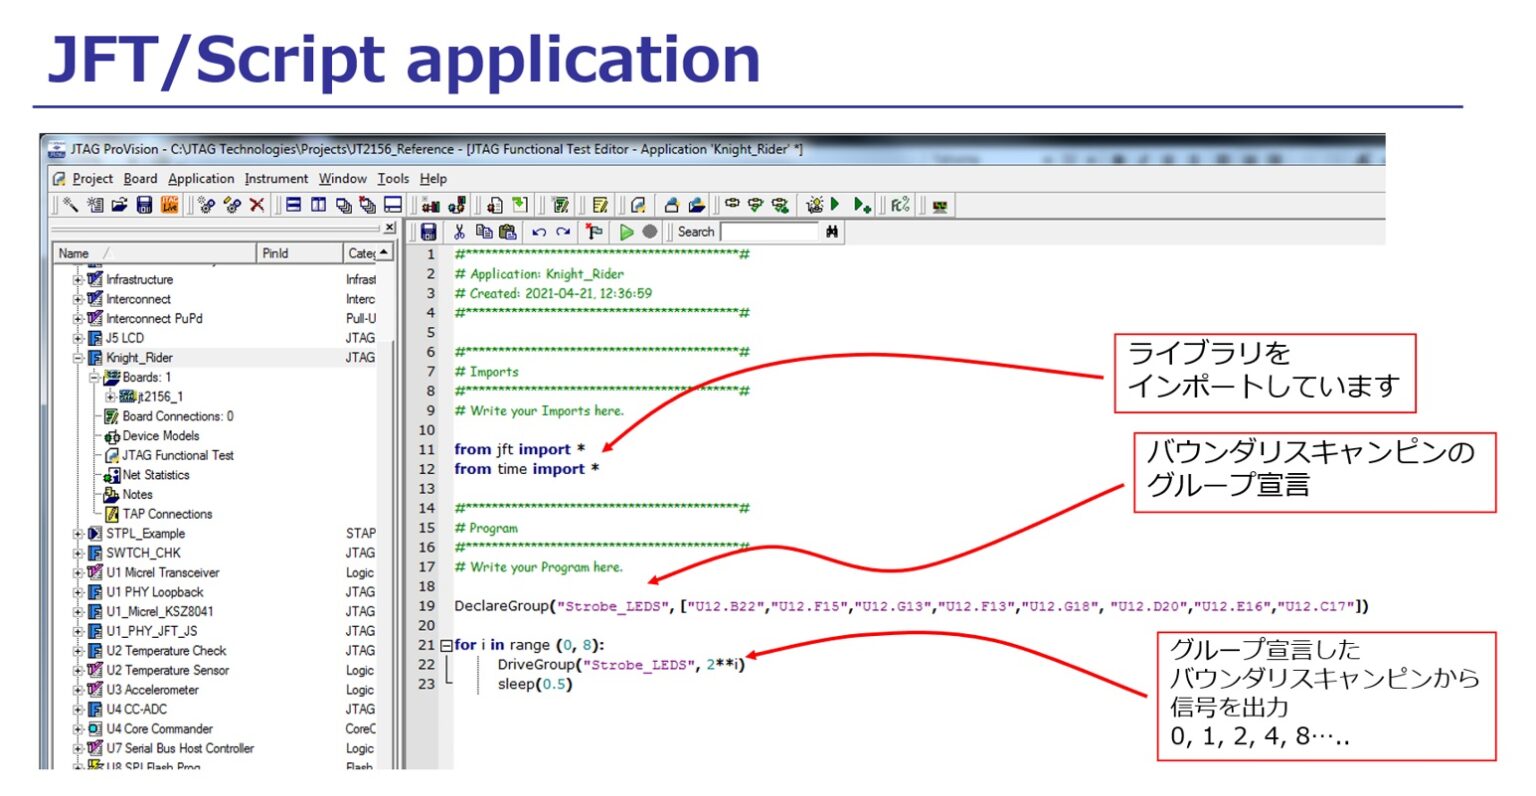Screen dimensions: 1536x796
Task: Click the binoculars Find icon
Action: pyautogui.click(x=832, y=232)
